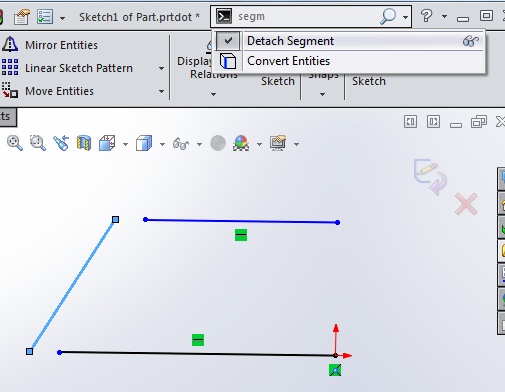Click the right endpoint of upper line
Image resolution: width=505 pixels, height=392 pixels.
(337, 222)
